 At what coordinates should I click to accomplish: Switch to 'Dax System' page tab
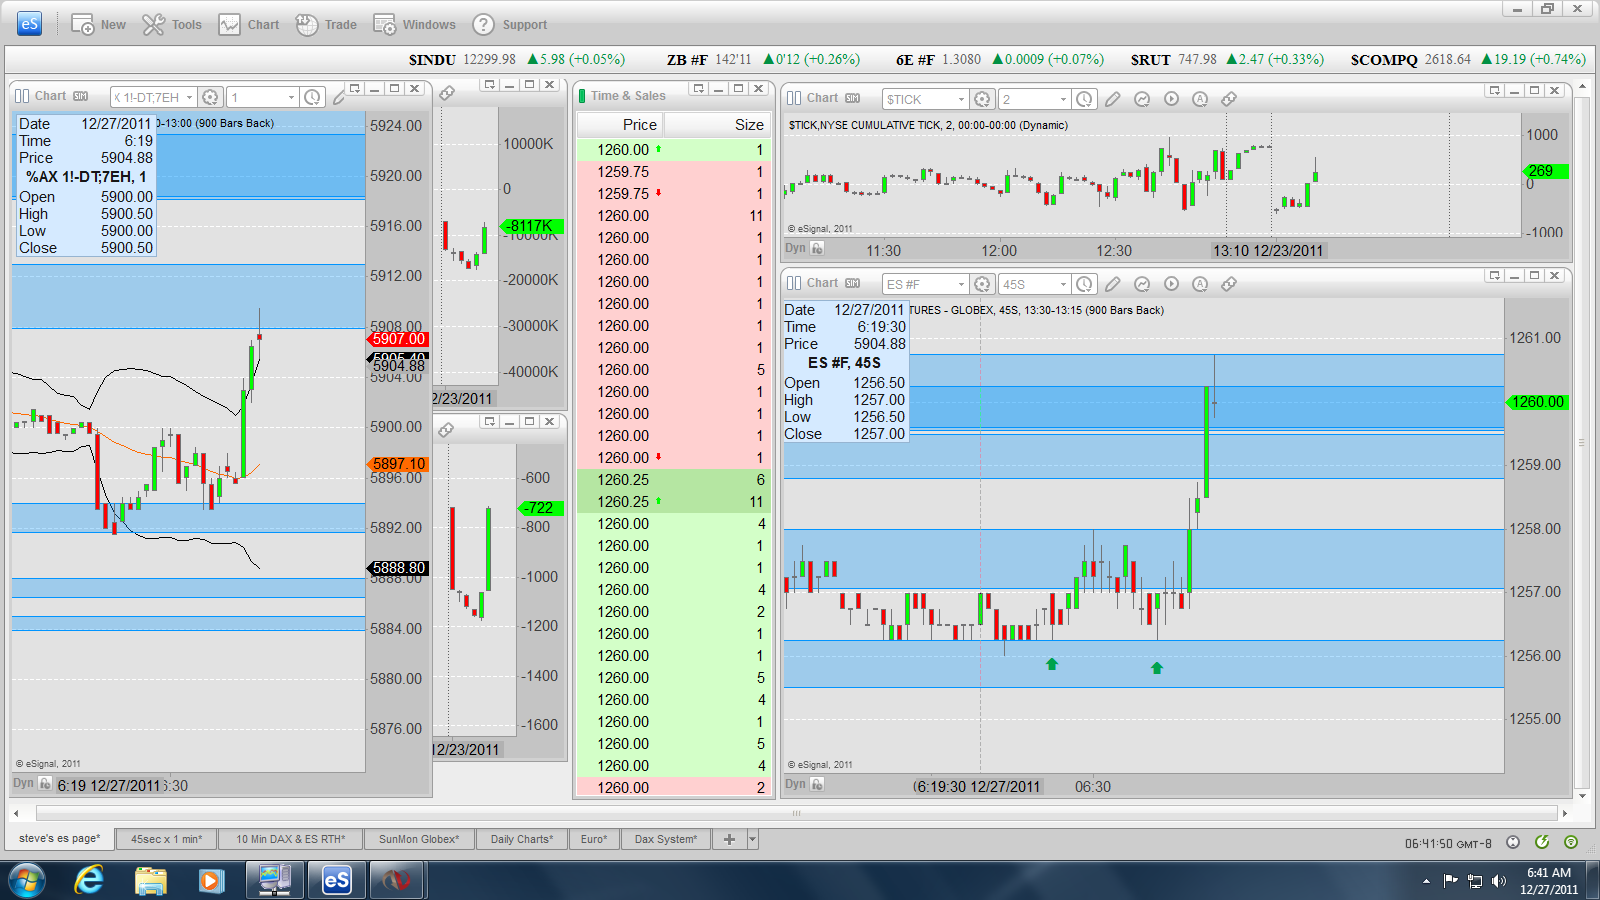pyautogui.click(x=666, y=839)
